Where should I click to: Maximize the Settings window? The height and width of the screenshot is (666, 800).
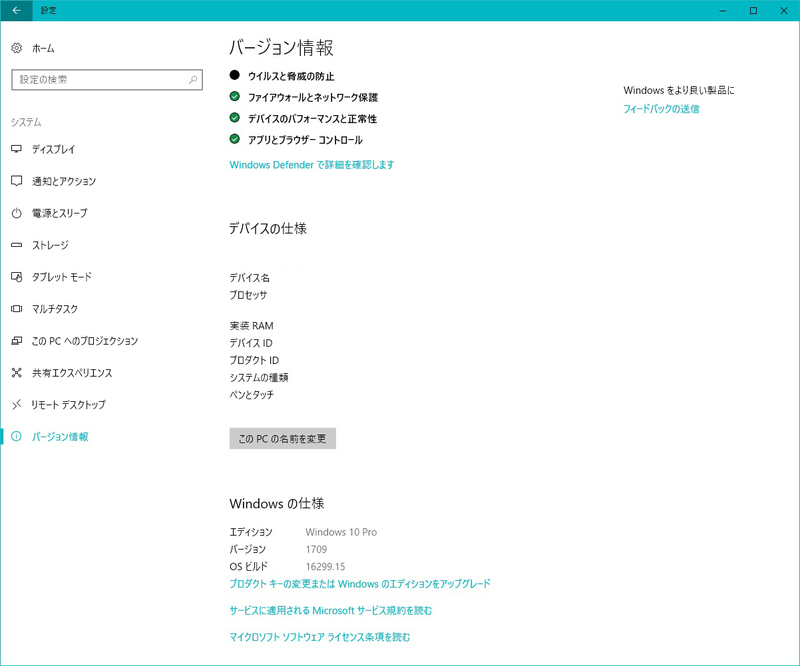coord(753,10)
